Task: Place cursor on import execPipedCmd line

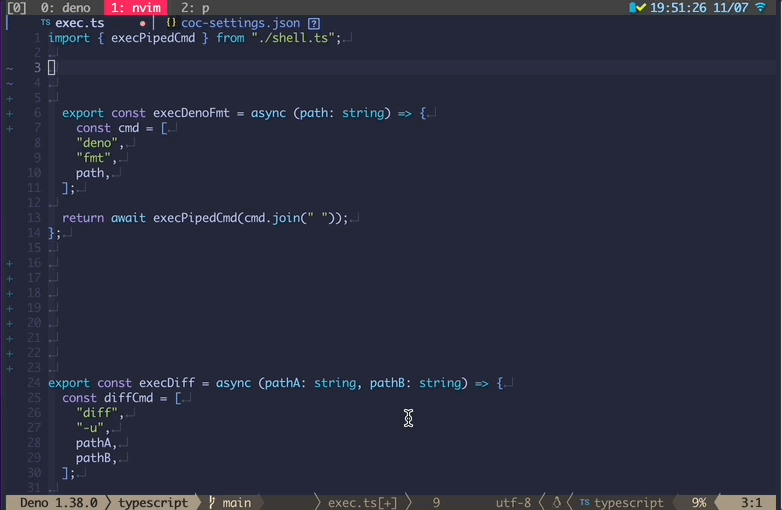Action: pos(195,38)
